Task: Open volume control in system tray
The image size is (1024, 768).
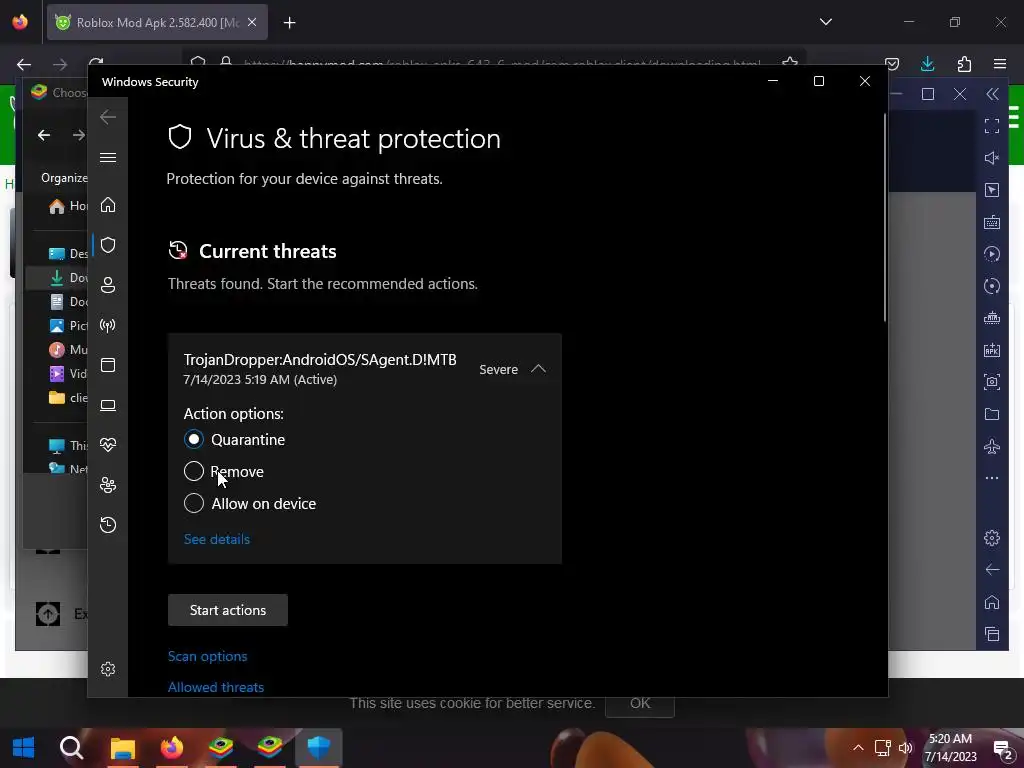Action: [905, 748]
